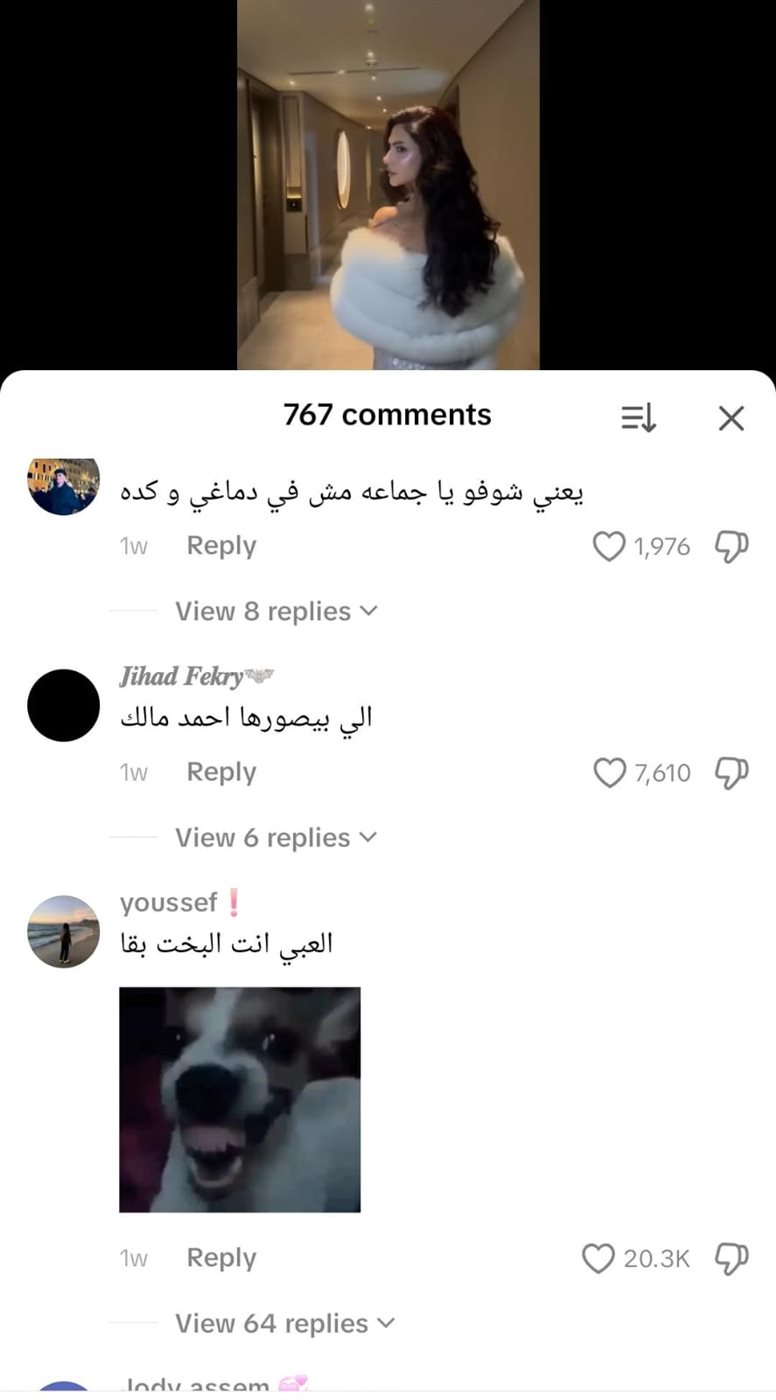Viewport: 776px width, 1400px height.
Task: Dislike the comment with 1,976 likes
Action: (731, 546)
